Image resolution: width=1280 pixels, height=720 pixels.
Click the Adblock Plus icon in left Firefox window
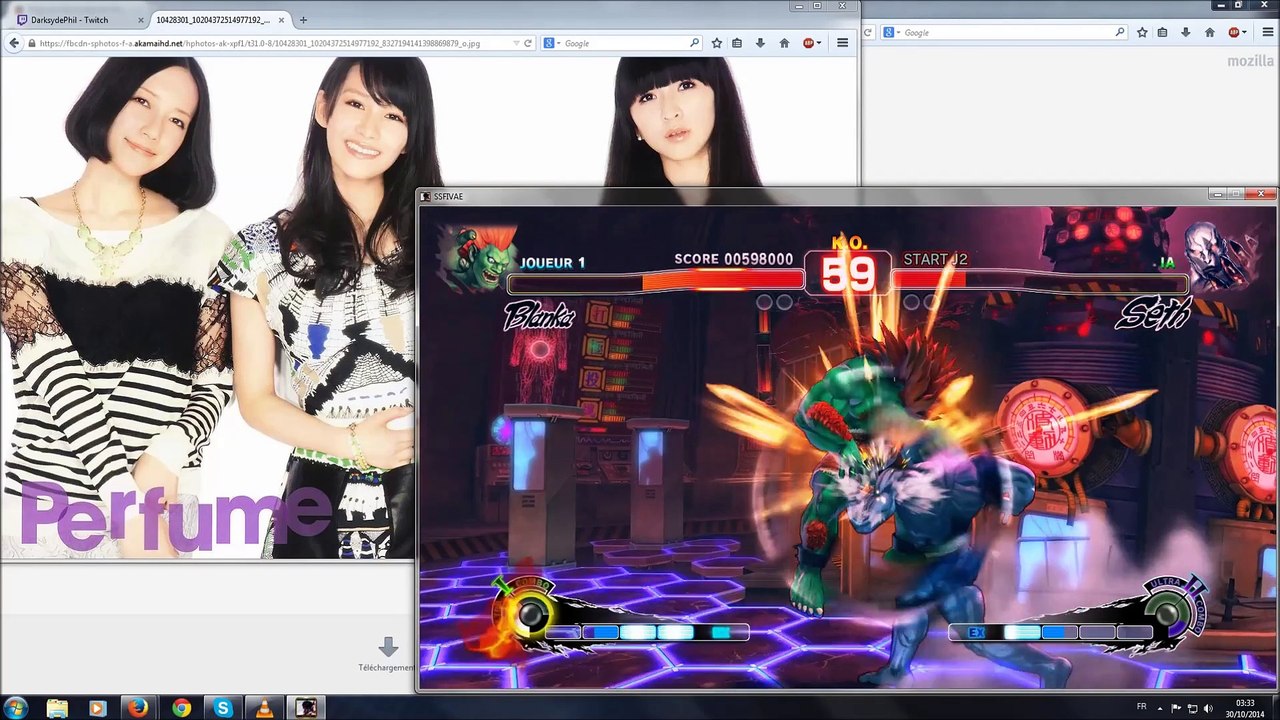[808, 43]
